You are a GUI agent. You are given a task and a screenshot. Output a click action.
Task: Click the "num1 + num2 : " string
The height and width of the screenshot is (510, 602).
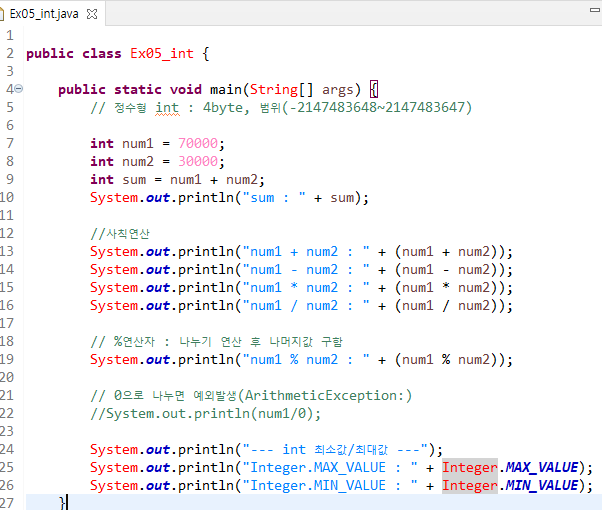point(306,252)
